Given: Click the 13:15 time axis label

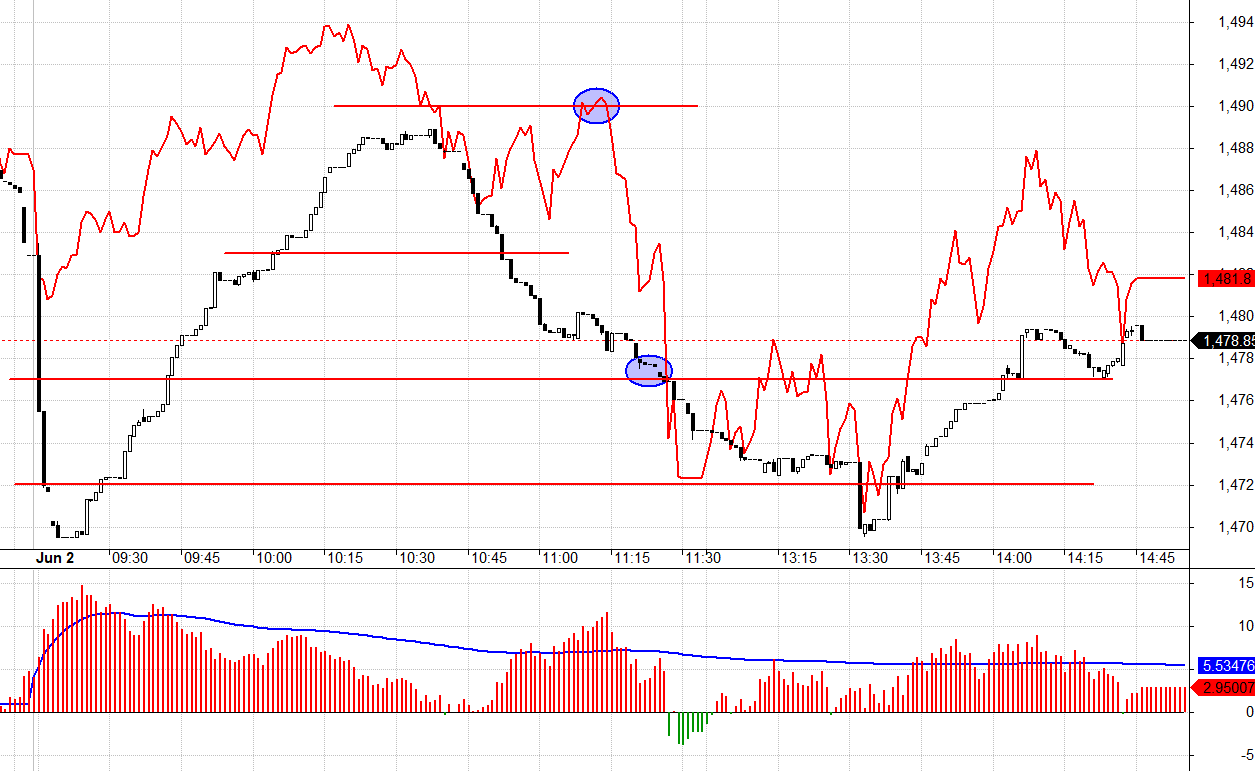Looking at the screenshot, I should pos(799,558).
